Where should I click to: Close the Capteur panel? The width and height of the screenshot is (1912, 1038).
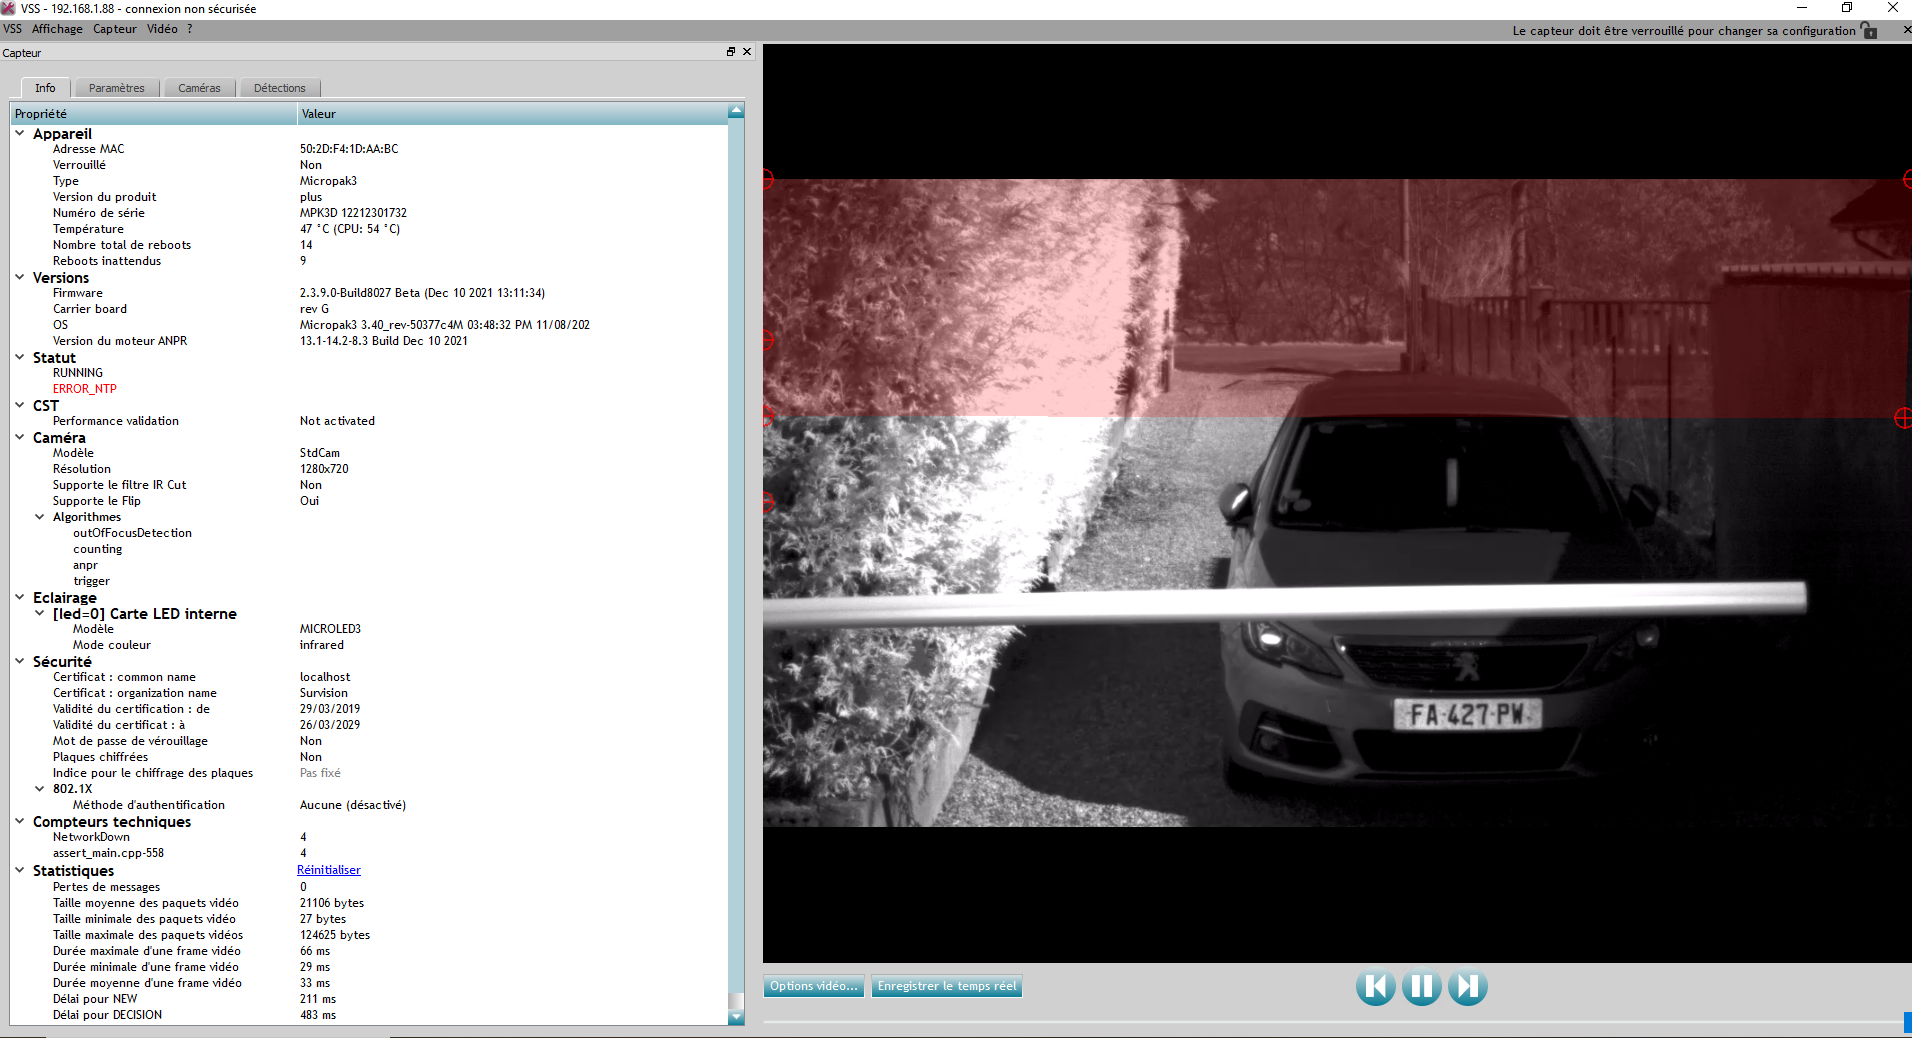(x=747, y=52)
